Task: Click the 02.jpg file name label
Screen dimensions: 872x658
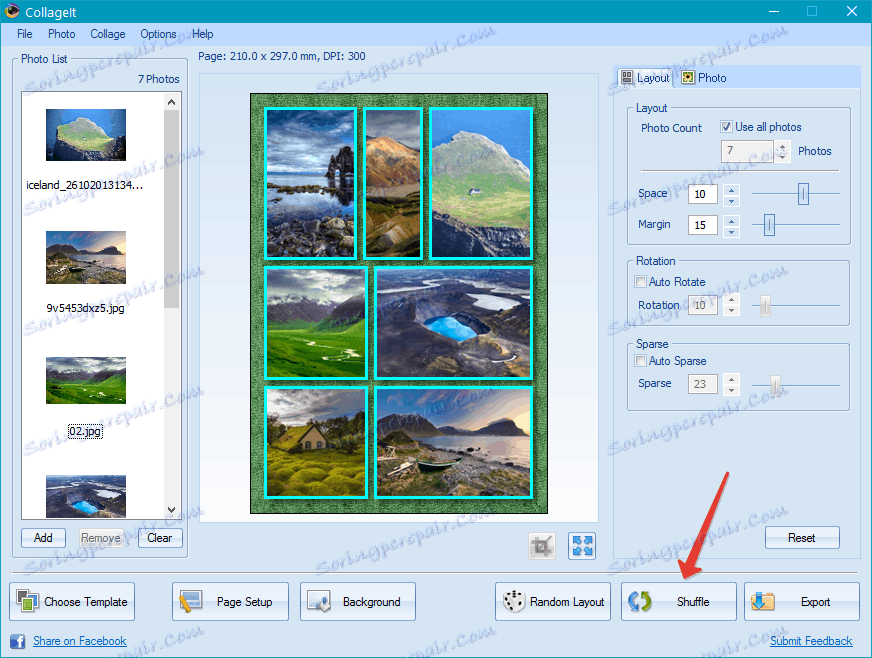Action: (x=85, y=431)
